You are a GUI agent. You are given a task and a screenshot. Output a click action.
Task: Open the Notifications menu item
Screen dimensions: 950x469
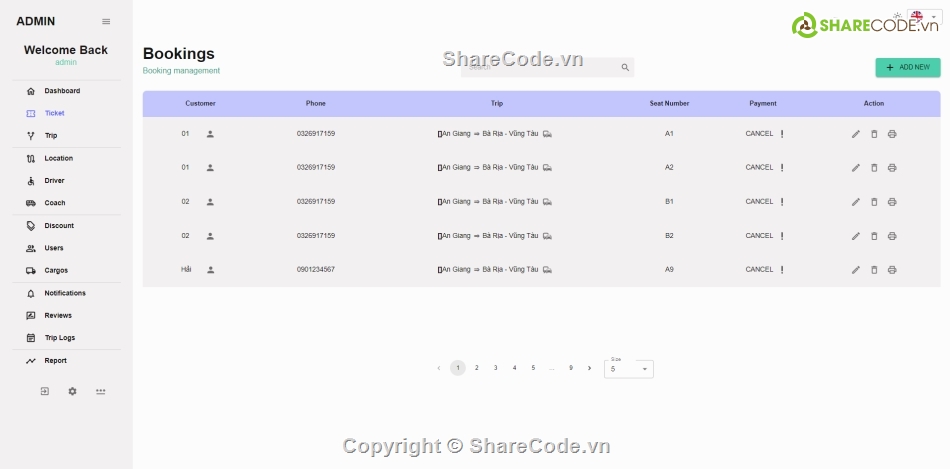point(67,293)
